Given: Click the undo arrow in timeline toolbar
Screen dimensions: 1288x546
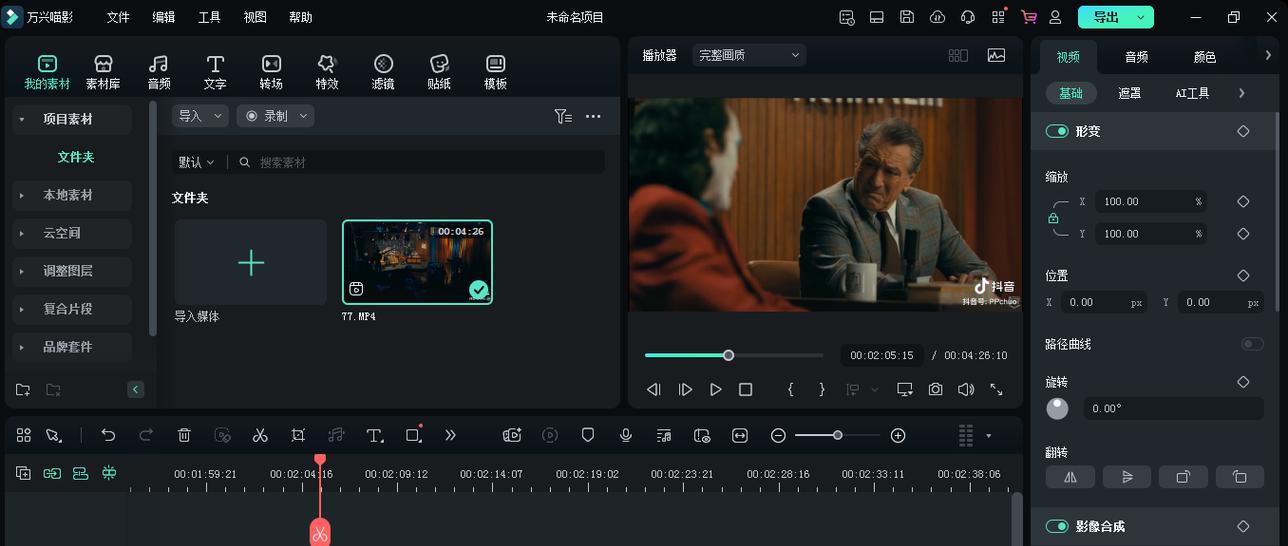Looking at the screenshot, I should (108, 435).
